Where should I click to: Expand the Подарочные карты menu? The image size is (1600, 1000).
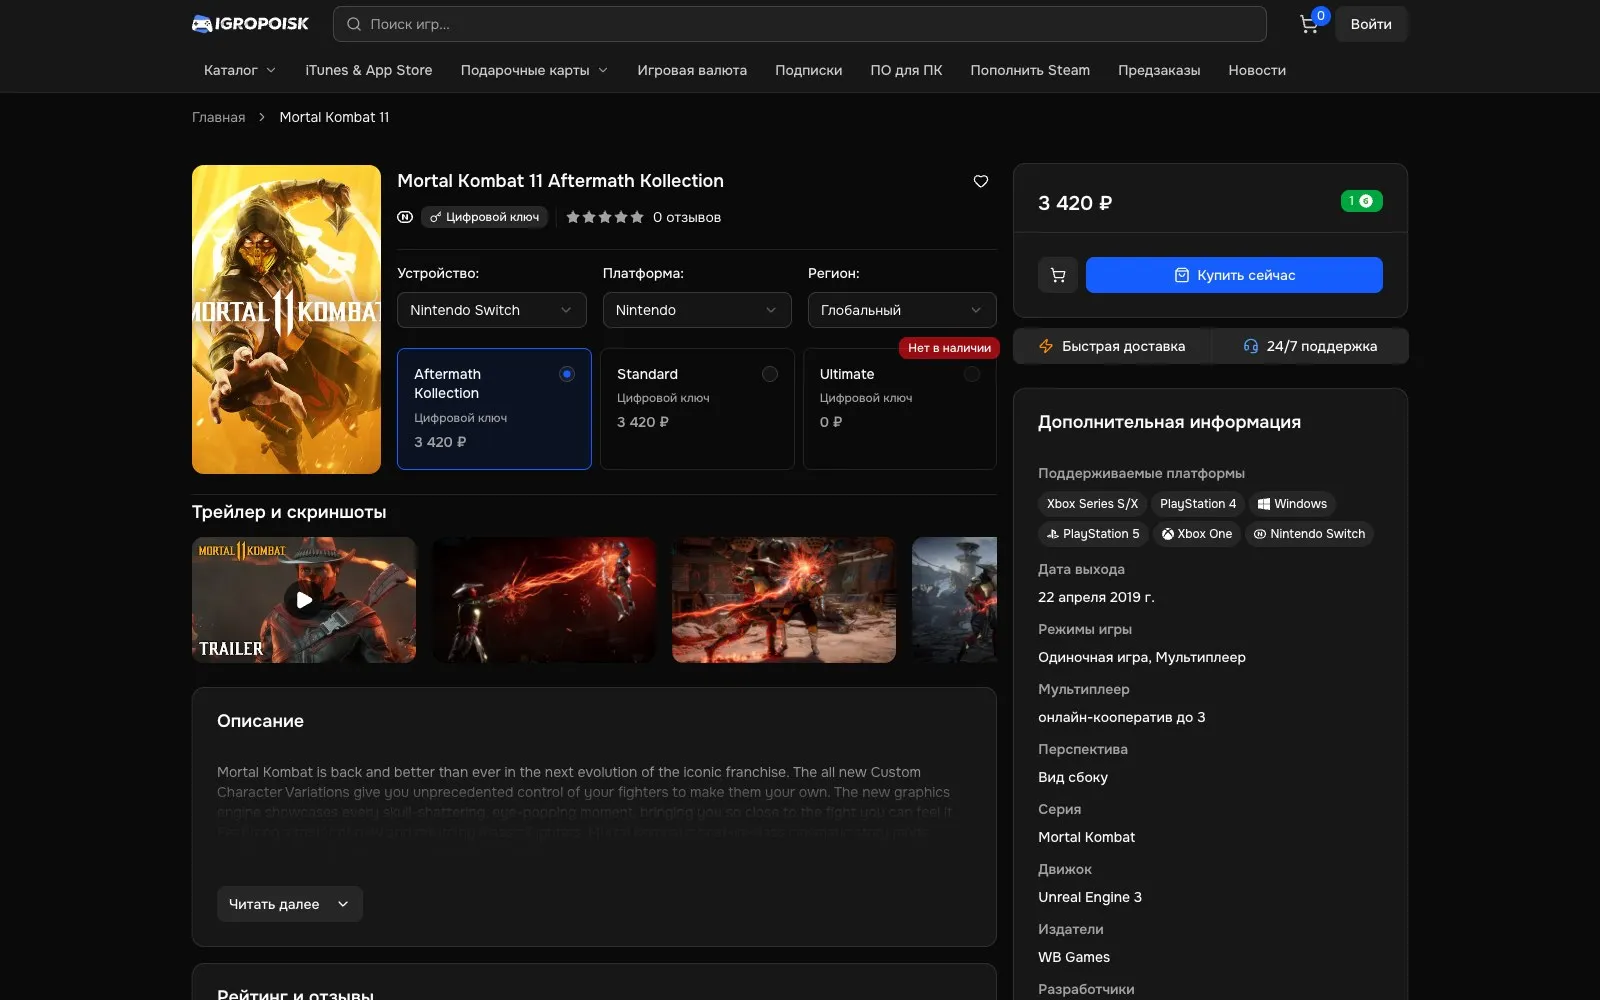tap(534, 70)
